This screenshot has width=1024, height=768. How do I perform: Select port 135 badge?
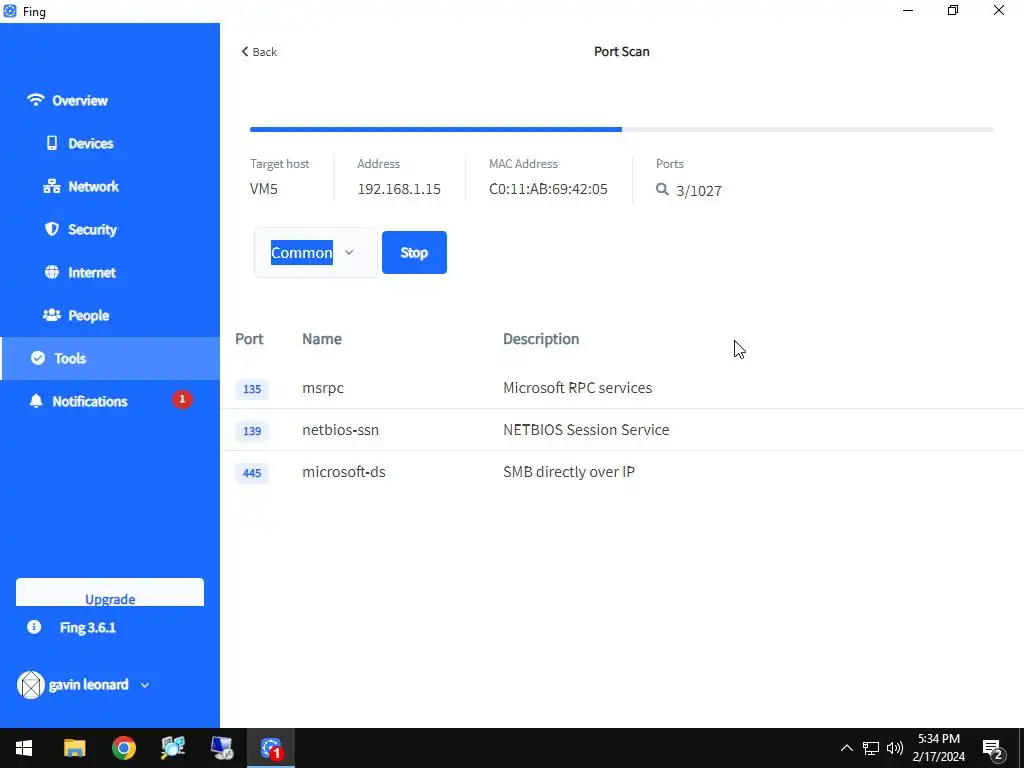click(251, 389)
